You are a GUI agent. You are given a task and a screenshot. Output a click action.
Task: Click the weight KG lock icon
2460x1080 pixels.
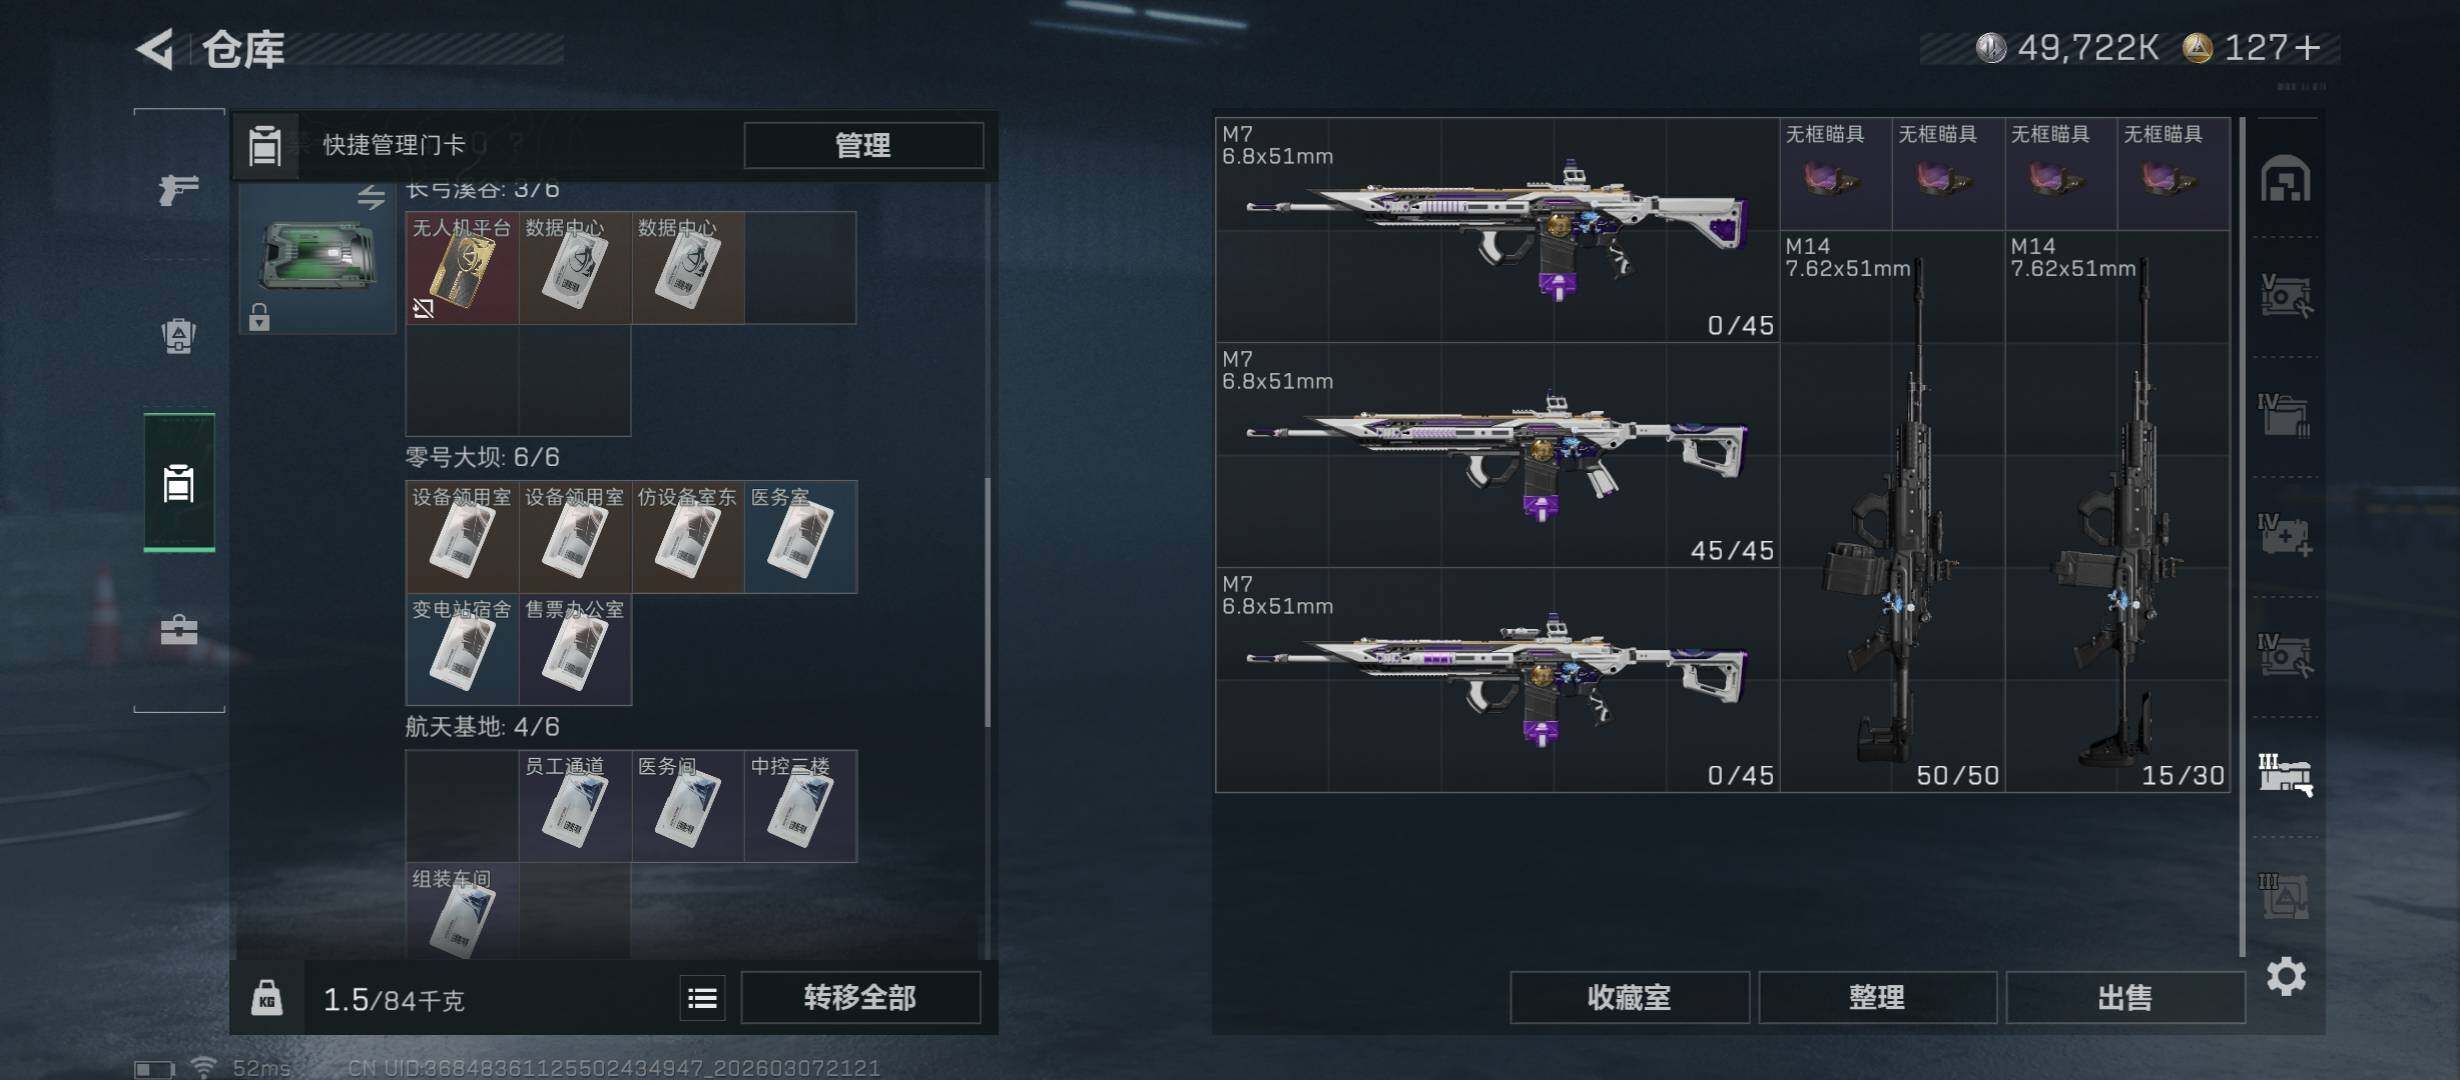coord(266,998)
